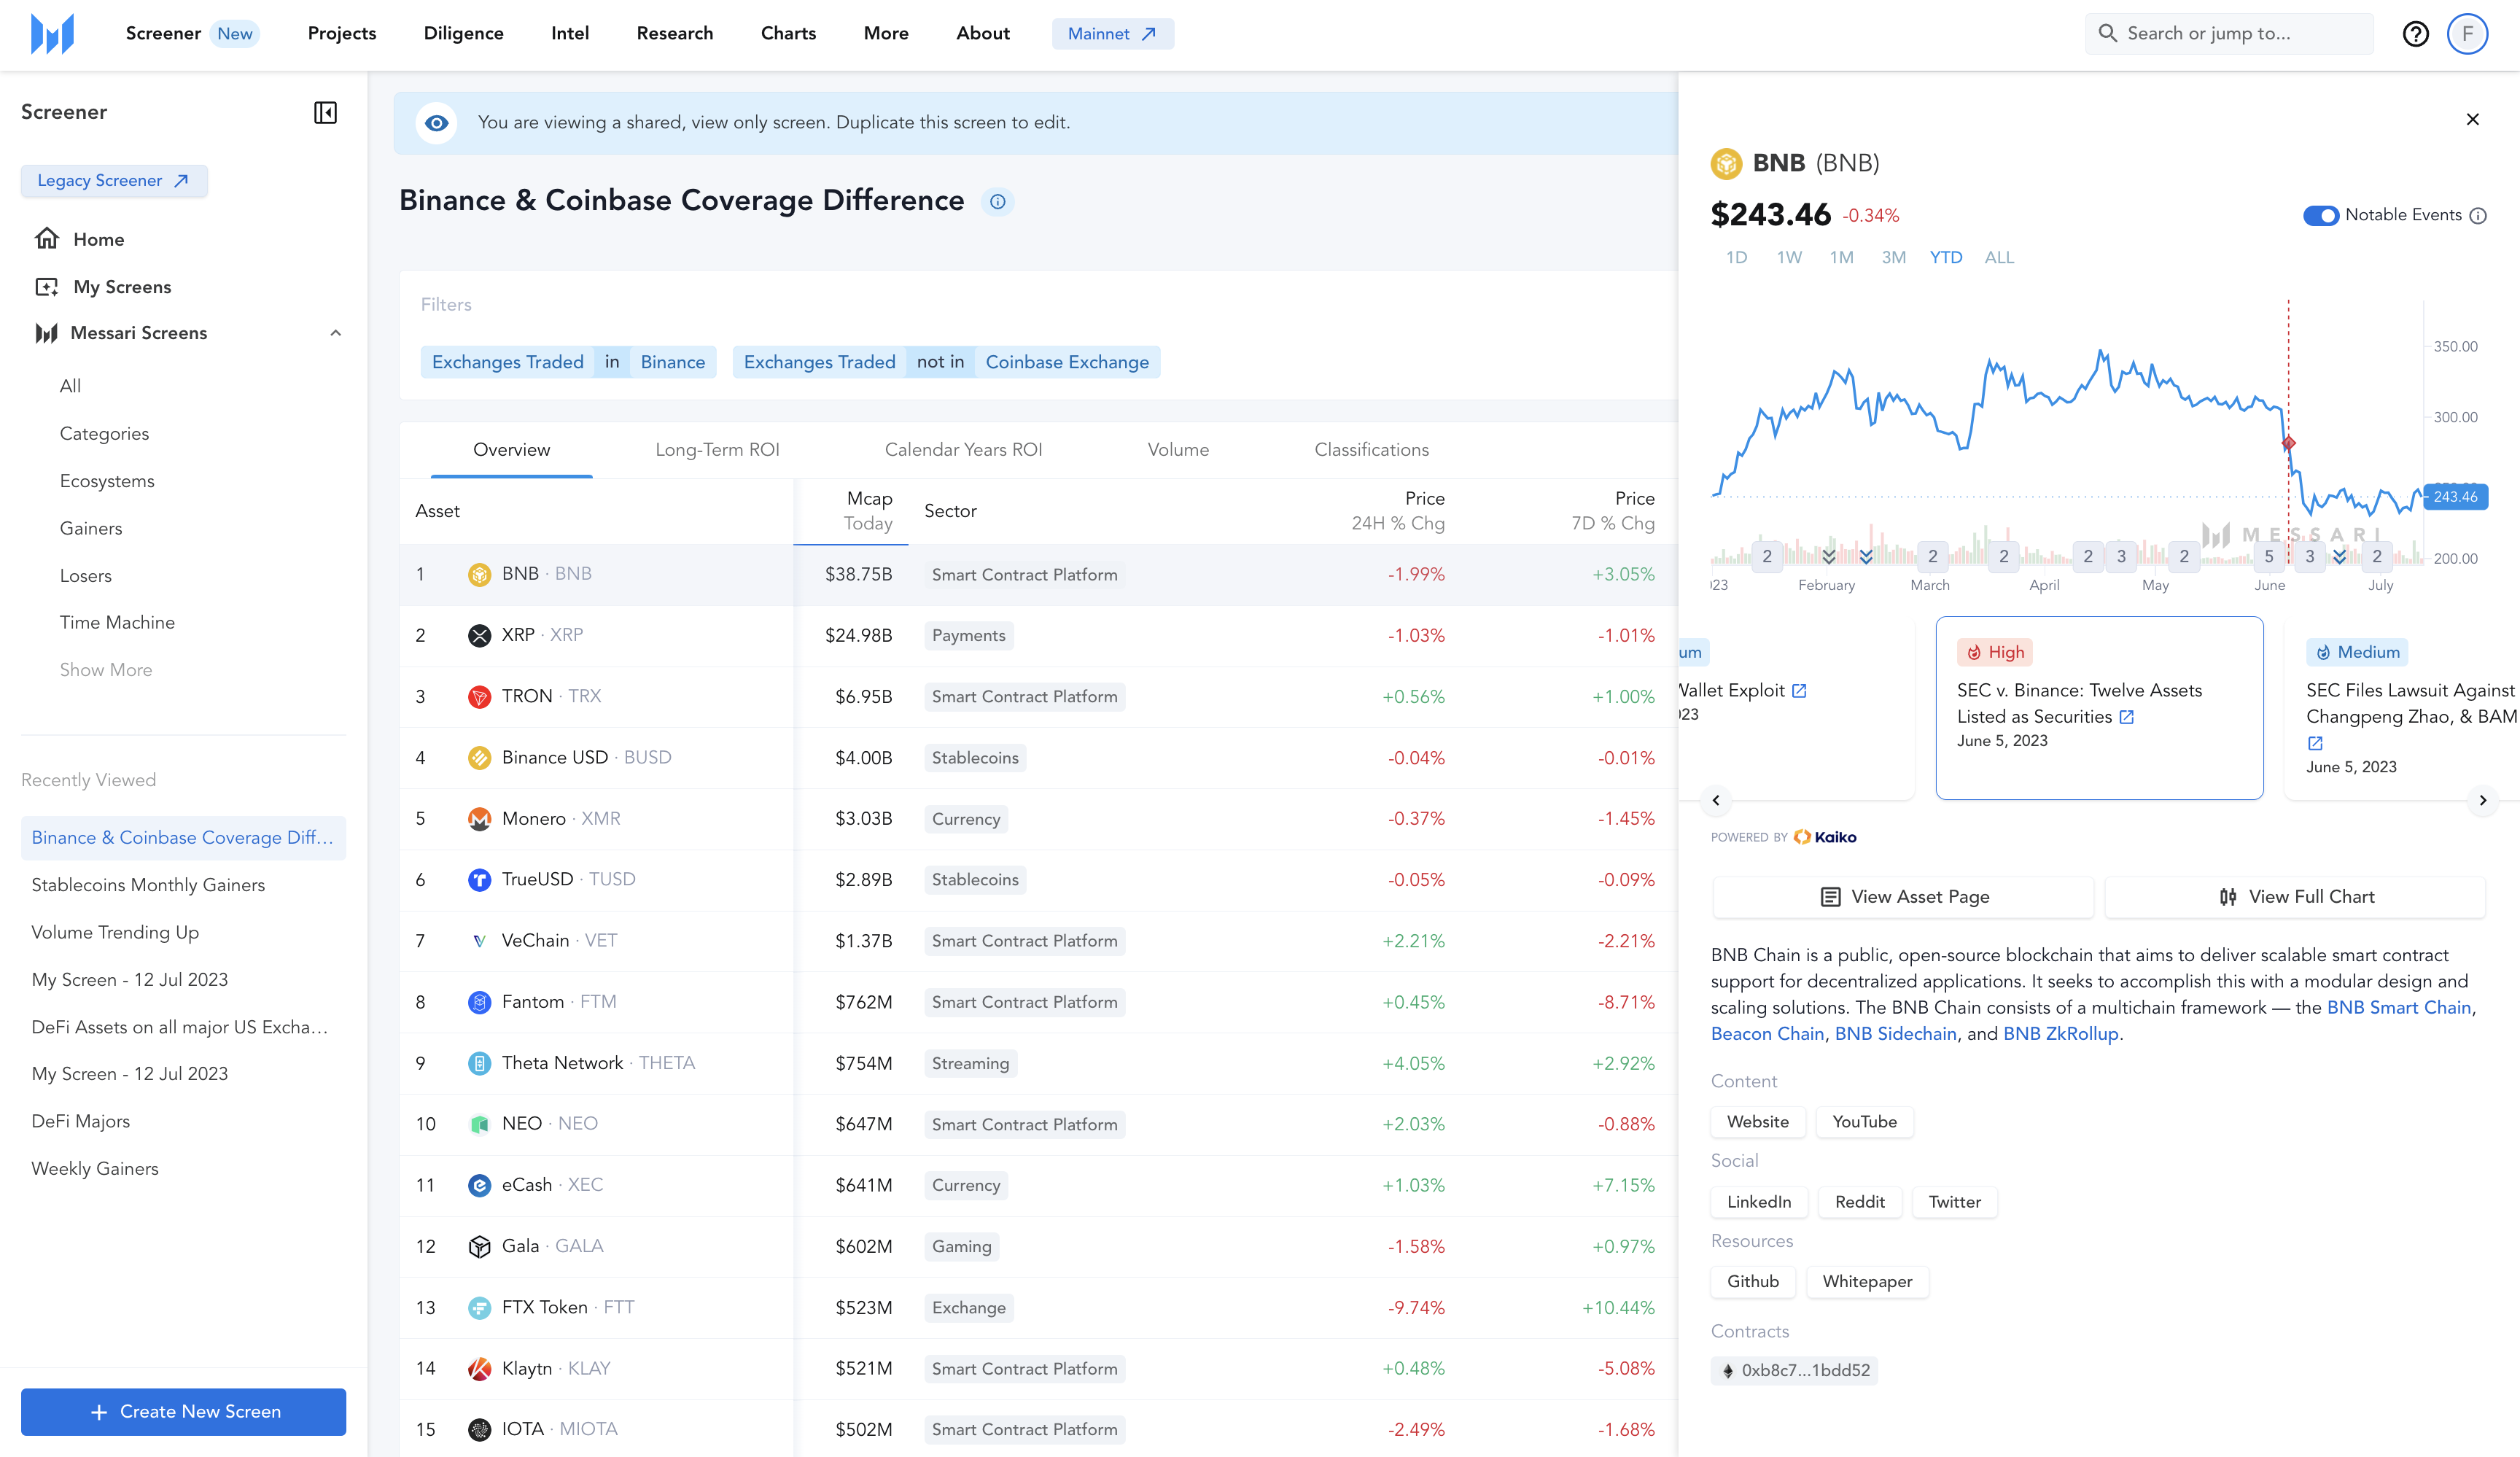Collapse the Messari Screens section
This screenshot has width=2520, height=1457.
335,333
